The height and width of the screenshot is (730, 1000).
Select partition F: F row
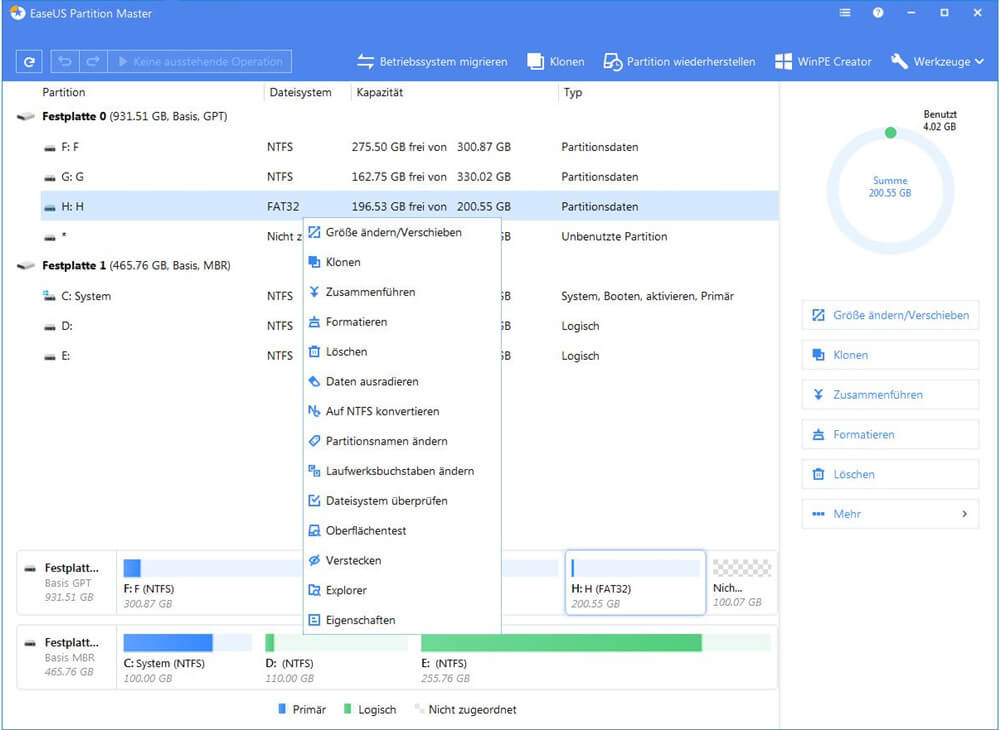point(409,147)
